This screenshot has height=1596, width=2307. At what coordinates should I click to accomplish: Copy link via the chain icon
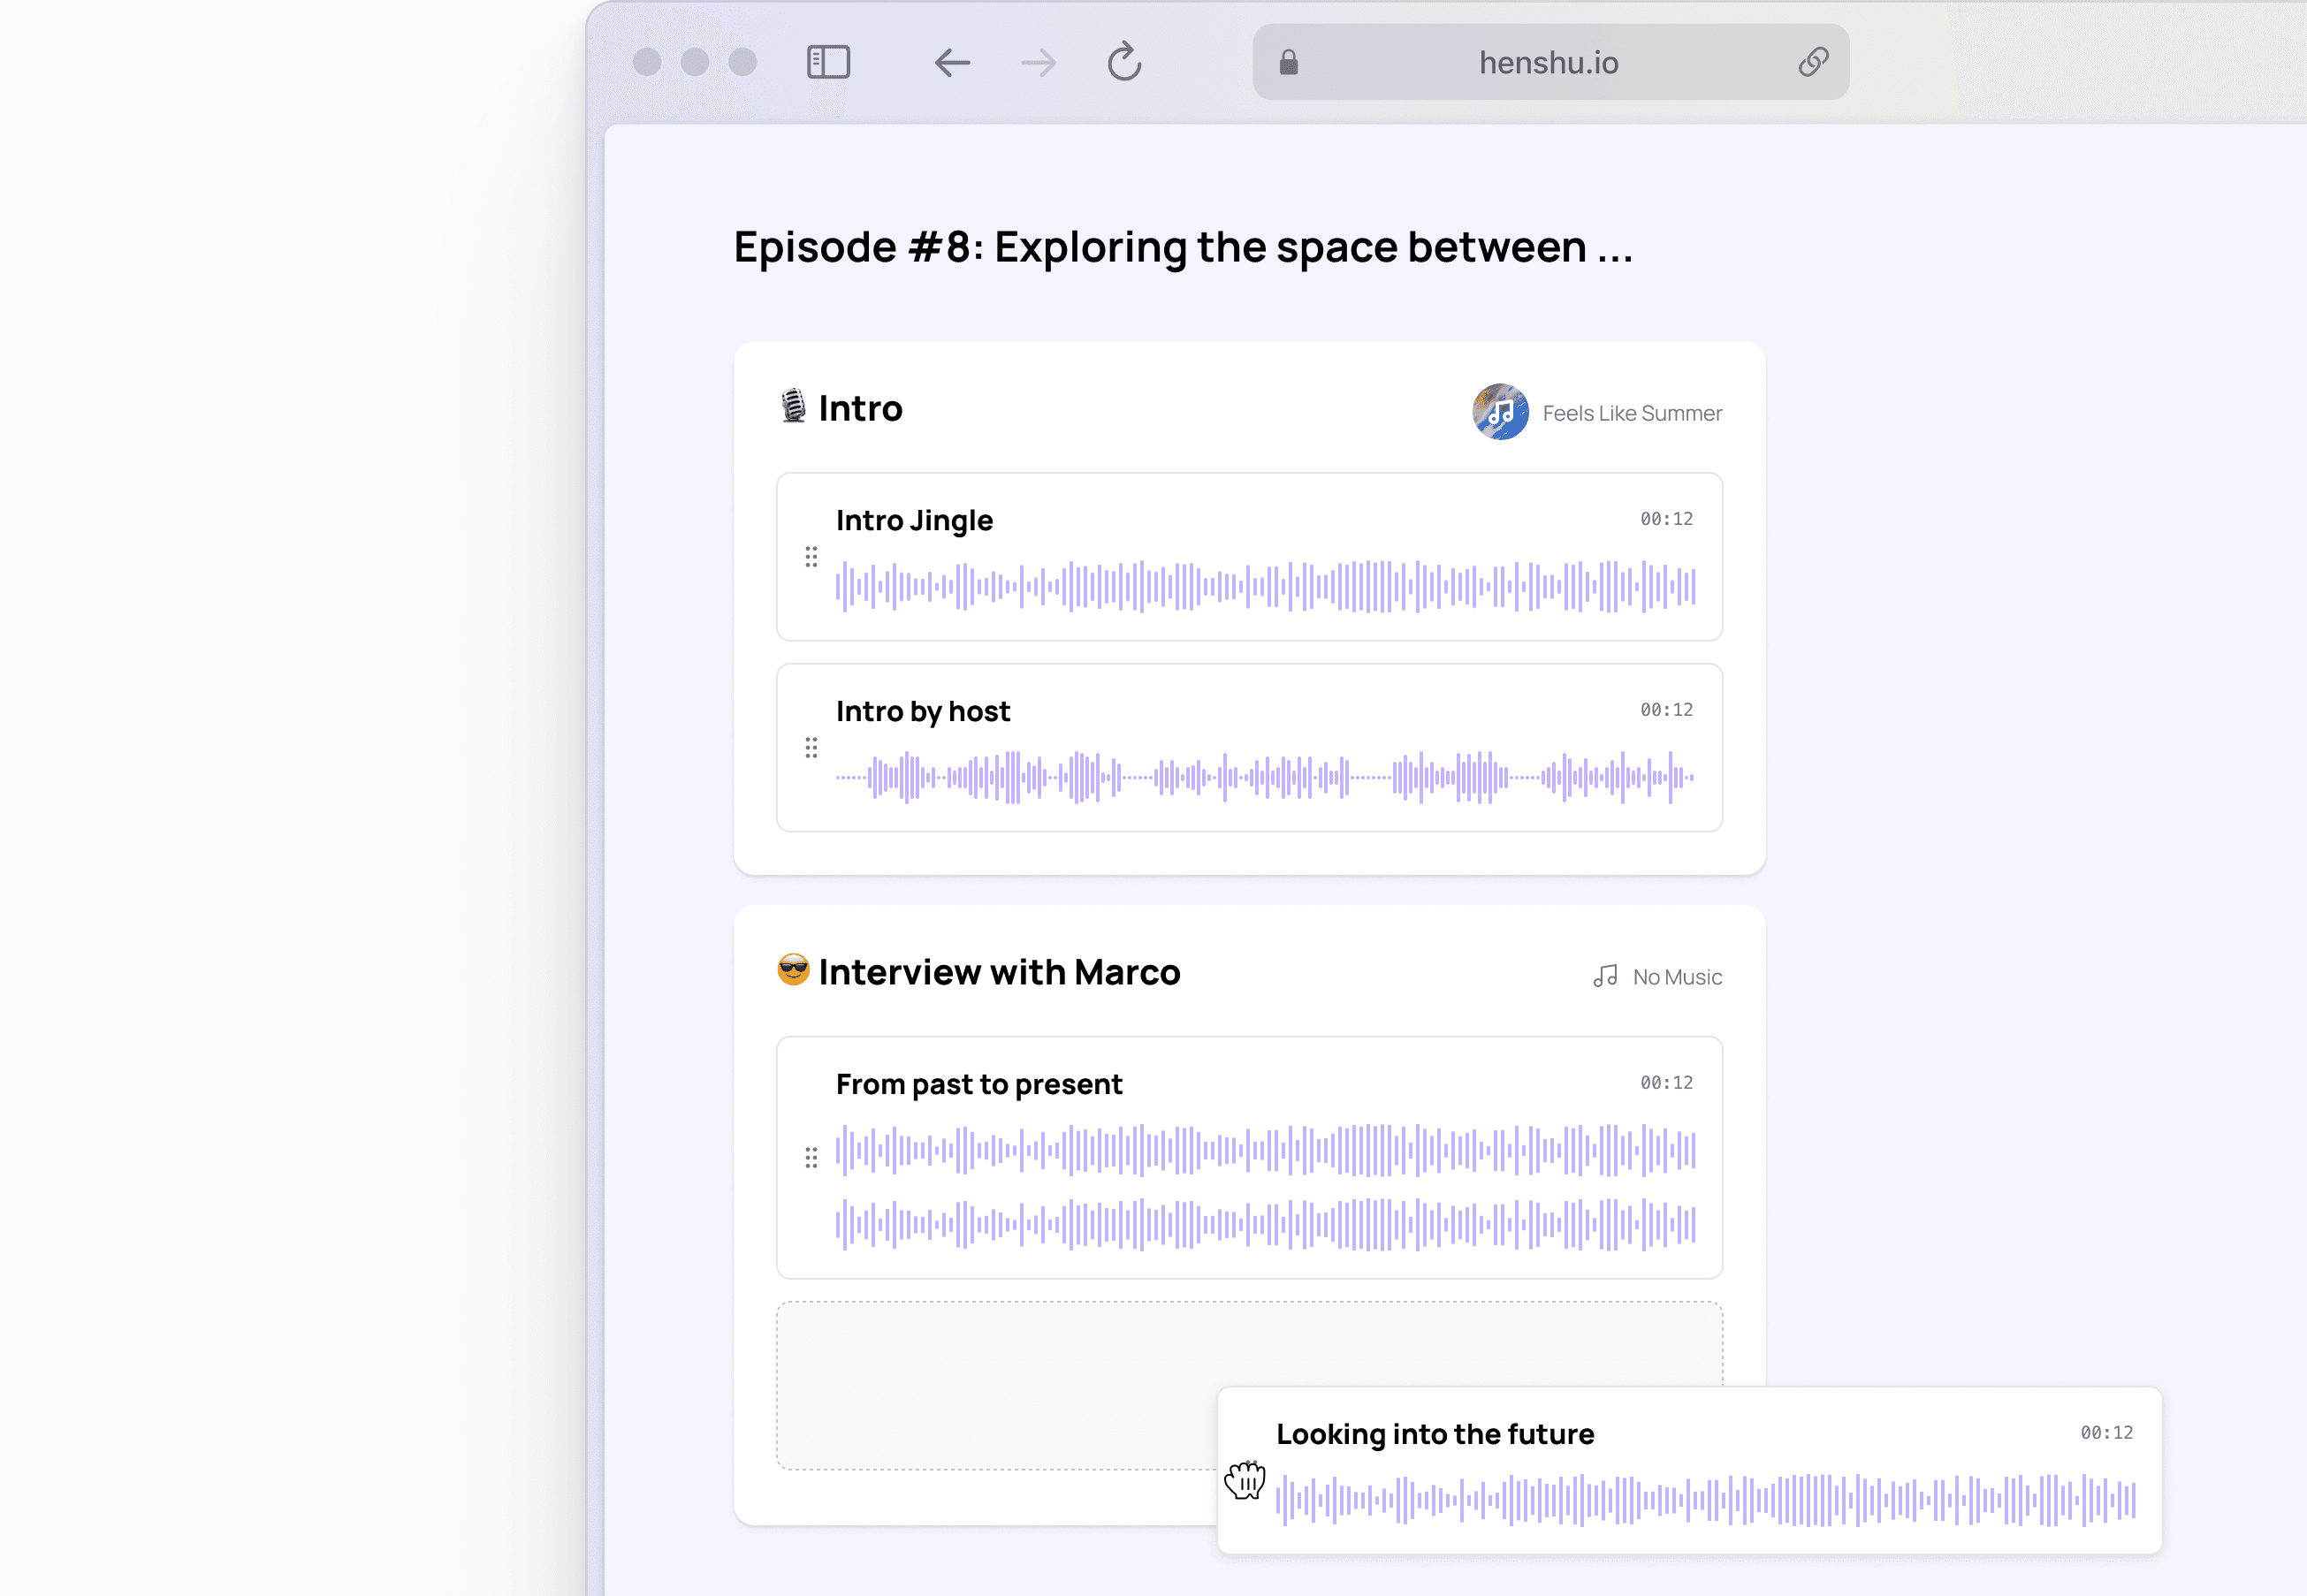[x=1813, y=62]
